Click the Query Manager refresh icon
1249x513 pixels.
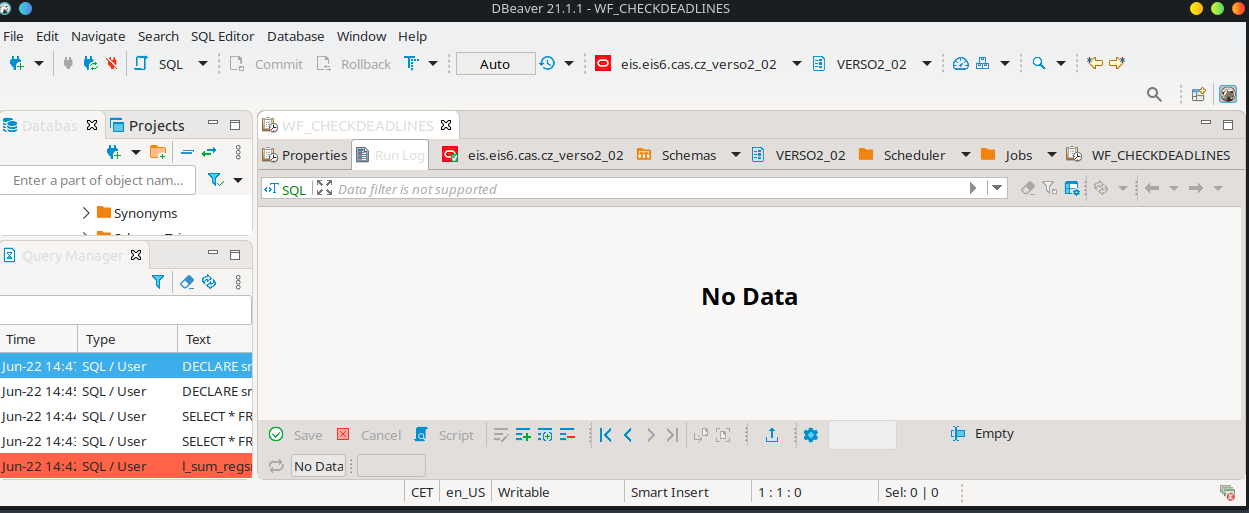pyautogui.click(x=209, y=282)
